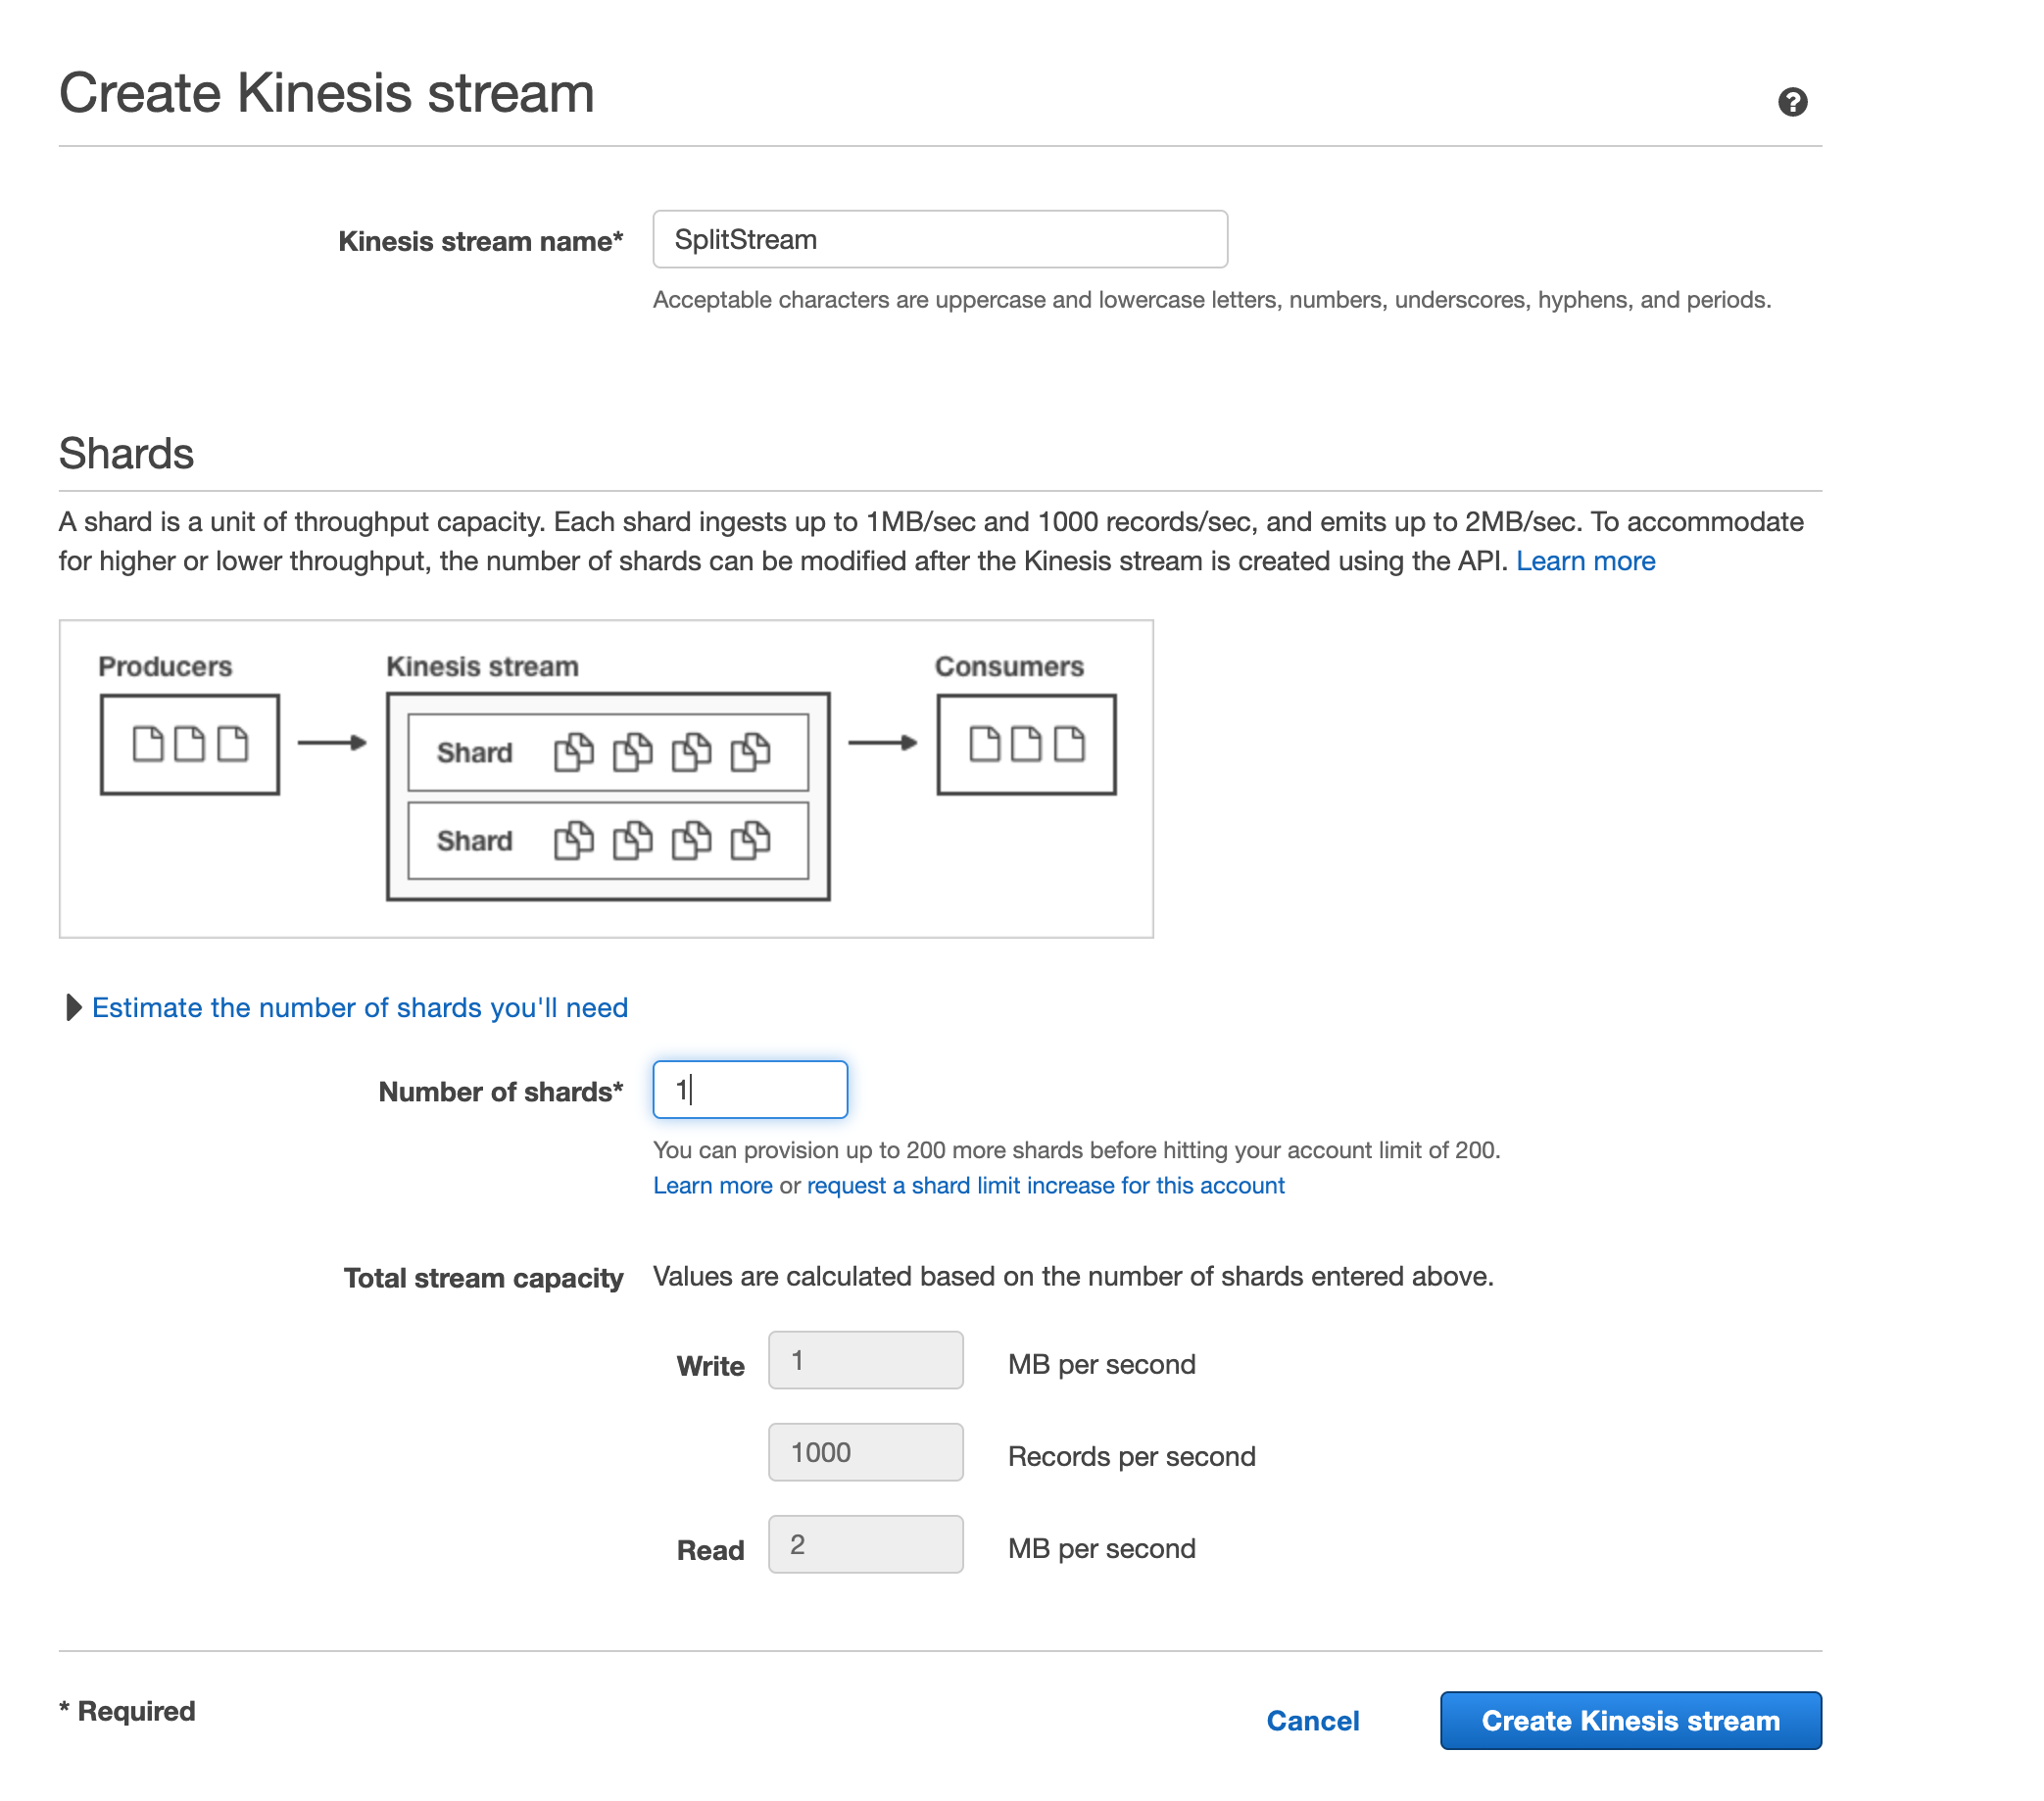Click the Read MB per second field
This screenshot has height=1801, width=2044.
point(865,1544)
